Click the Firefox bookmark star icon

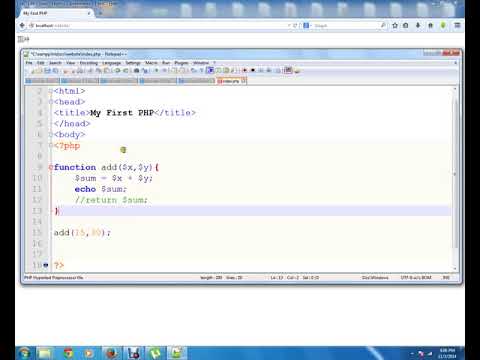click(395, 25)
